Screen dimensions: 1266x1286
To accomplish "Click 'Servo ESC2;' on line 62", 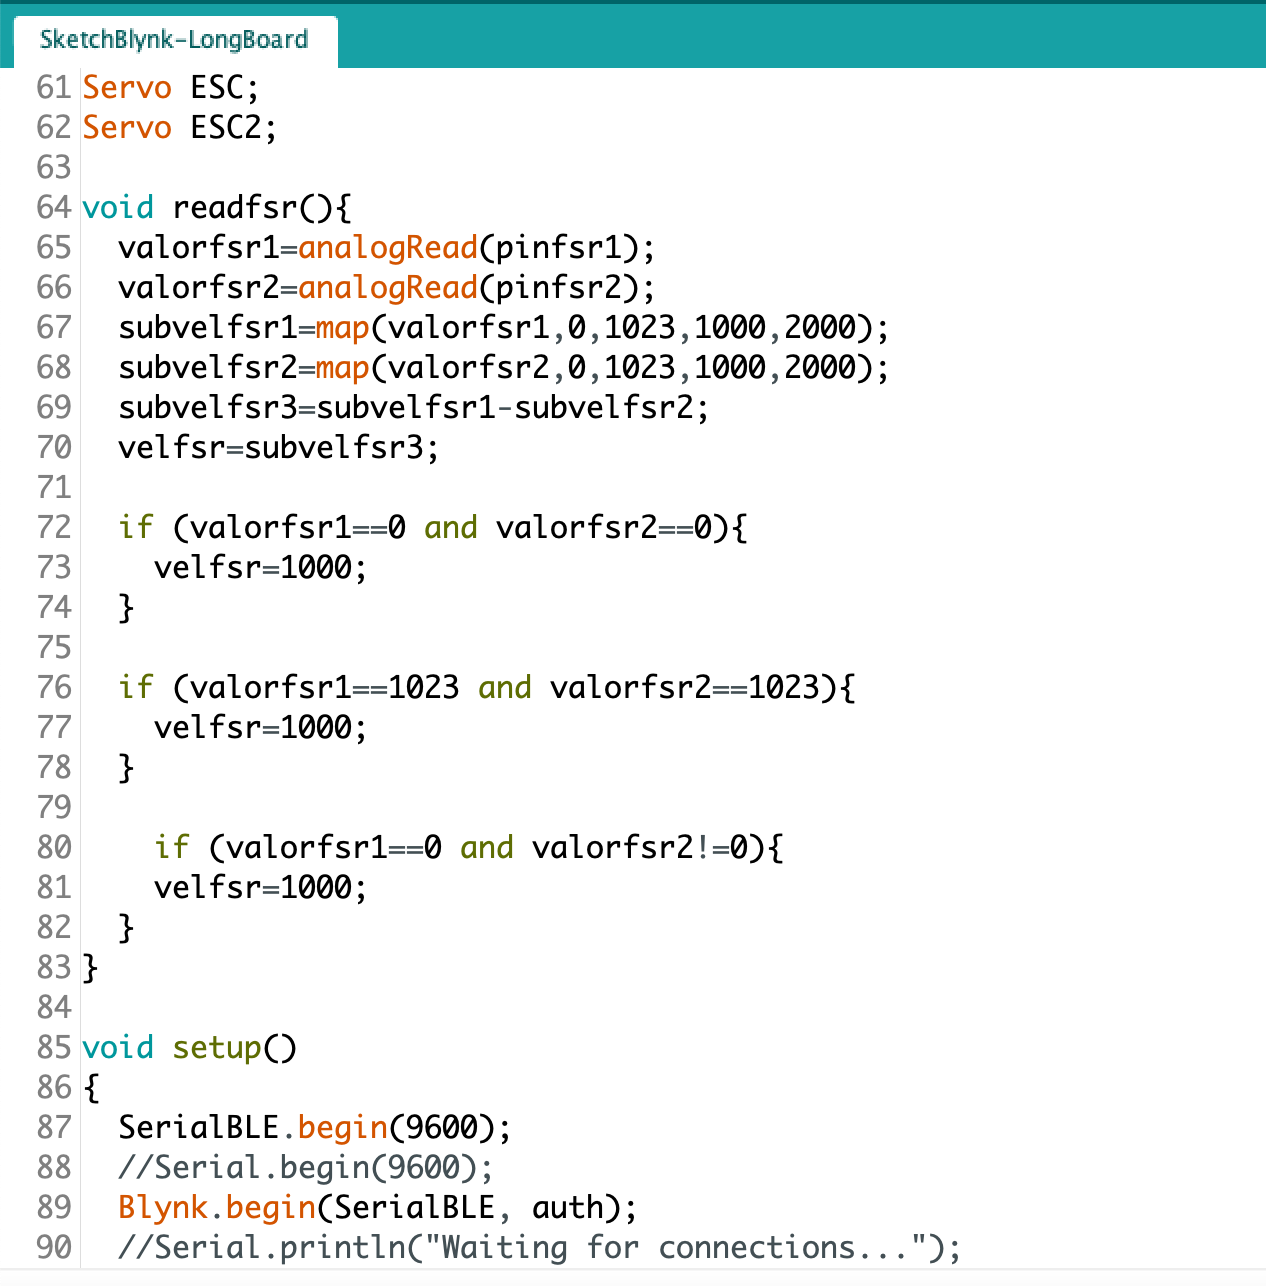I will [179, 128].
